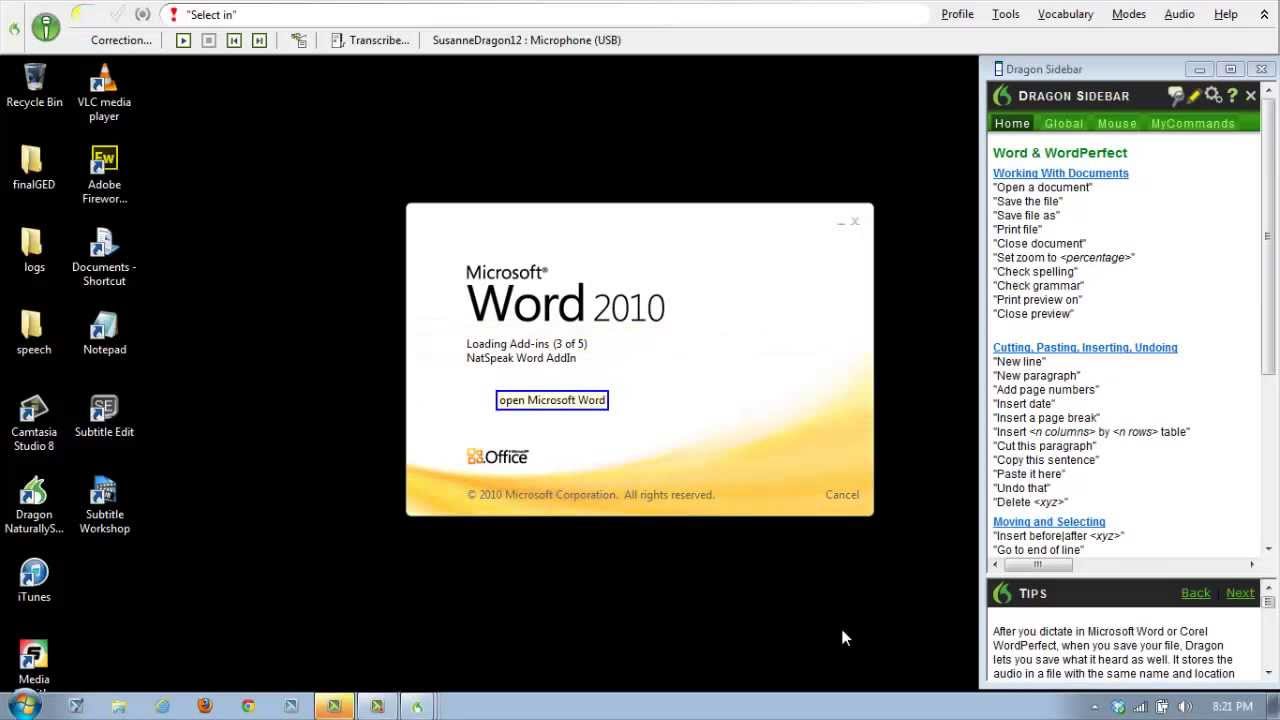Click the Stop playback button on DragonBar
Image resolution: width=1280 pixels, height=720 pixels.
(x=209, y=40)
